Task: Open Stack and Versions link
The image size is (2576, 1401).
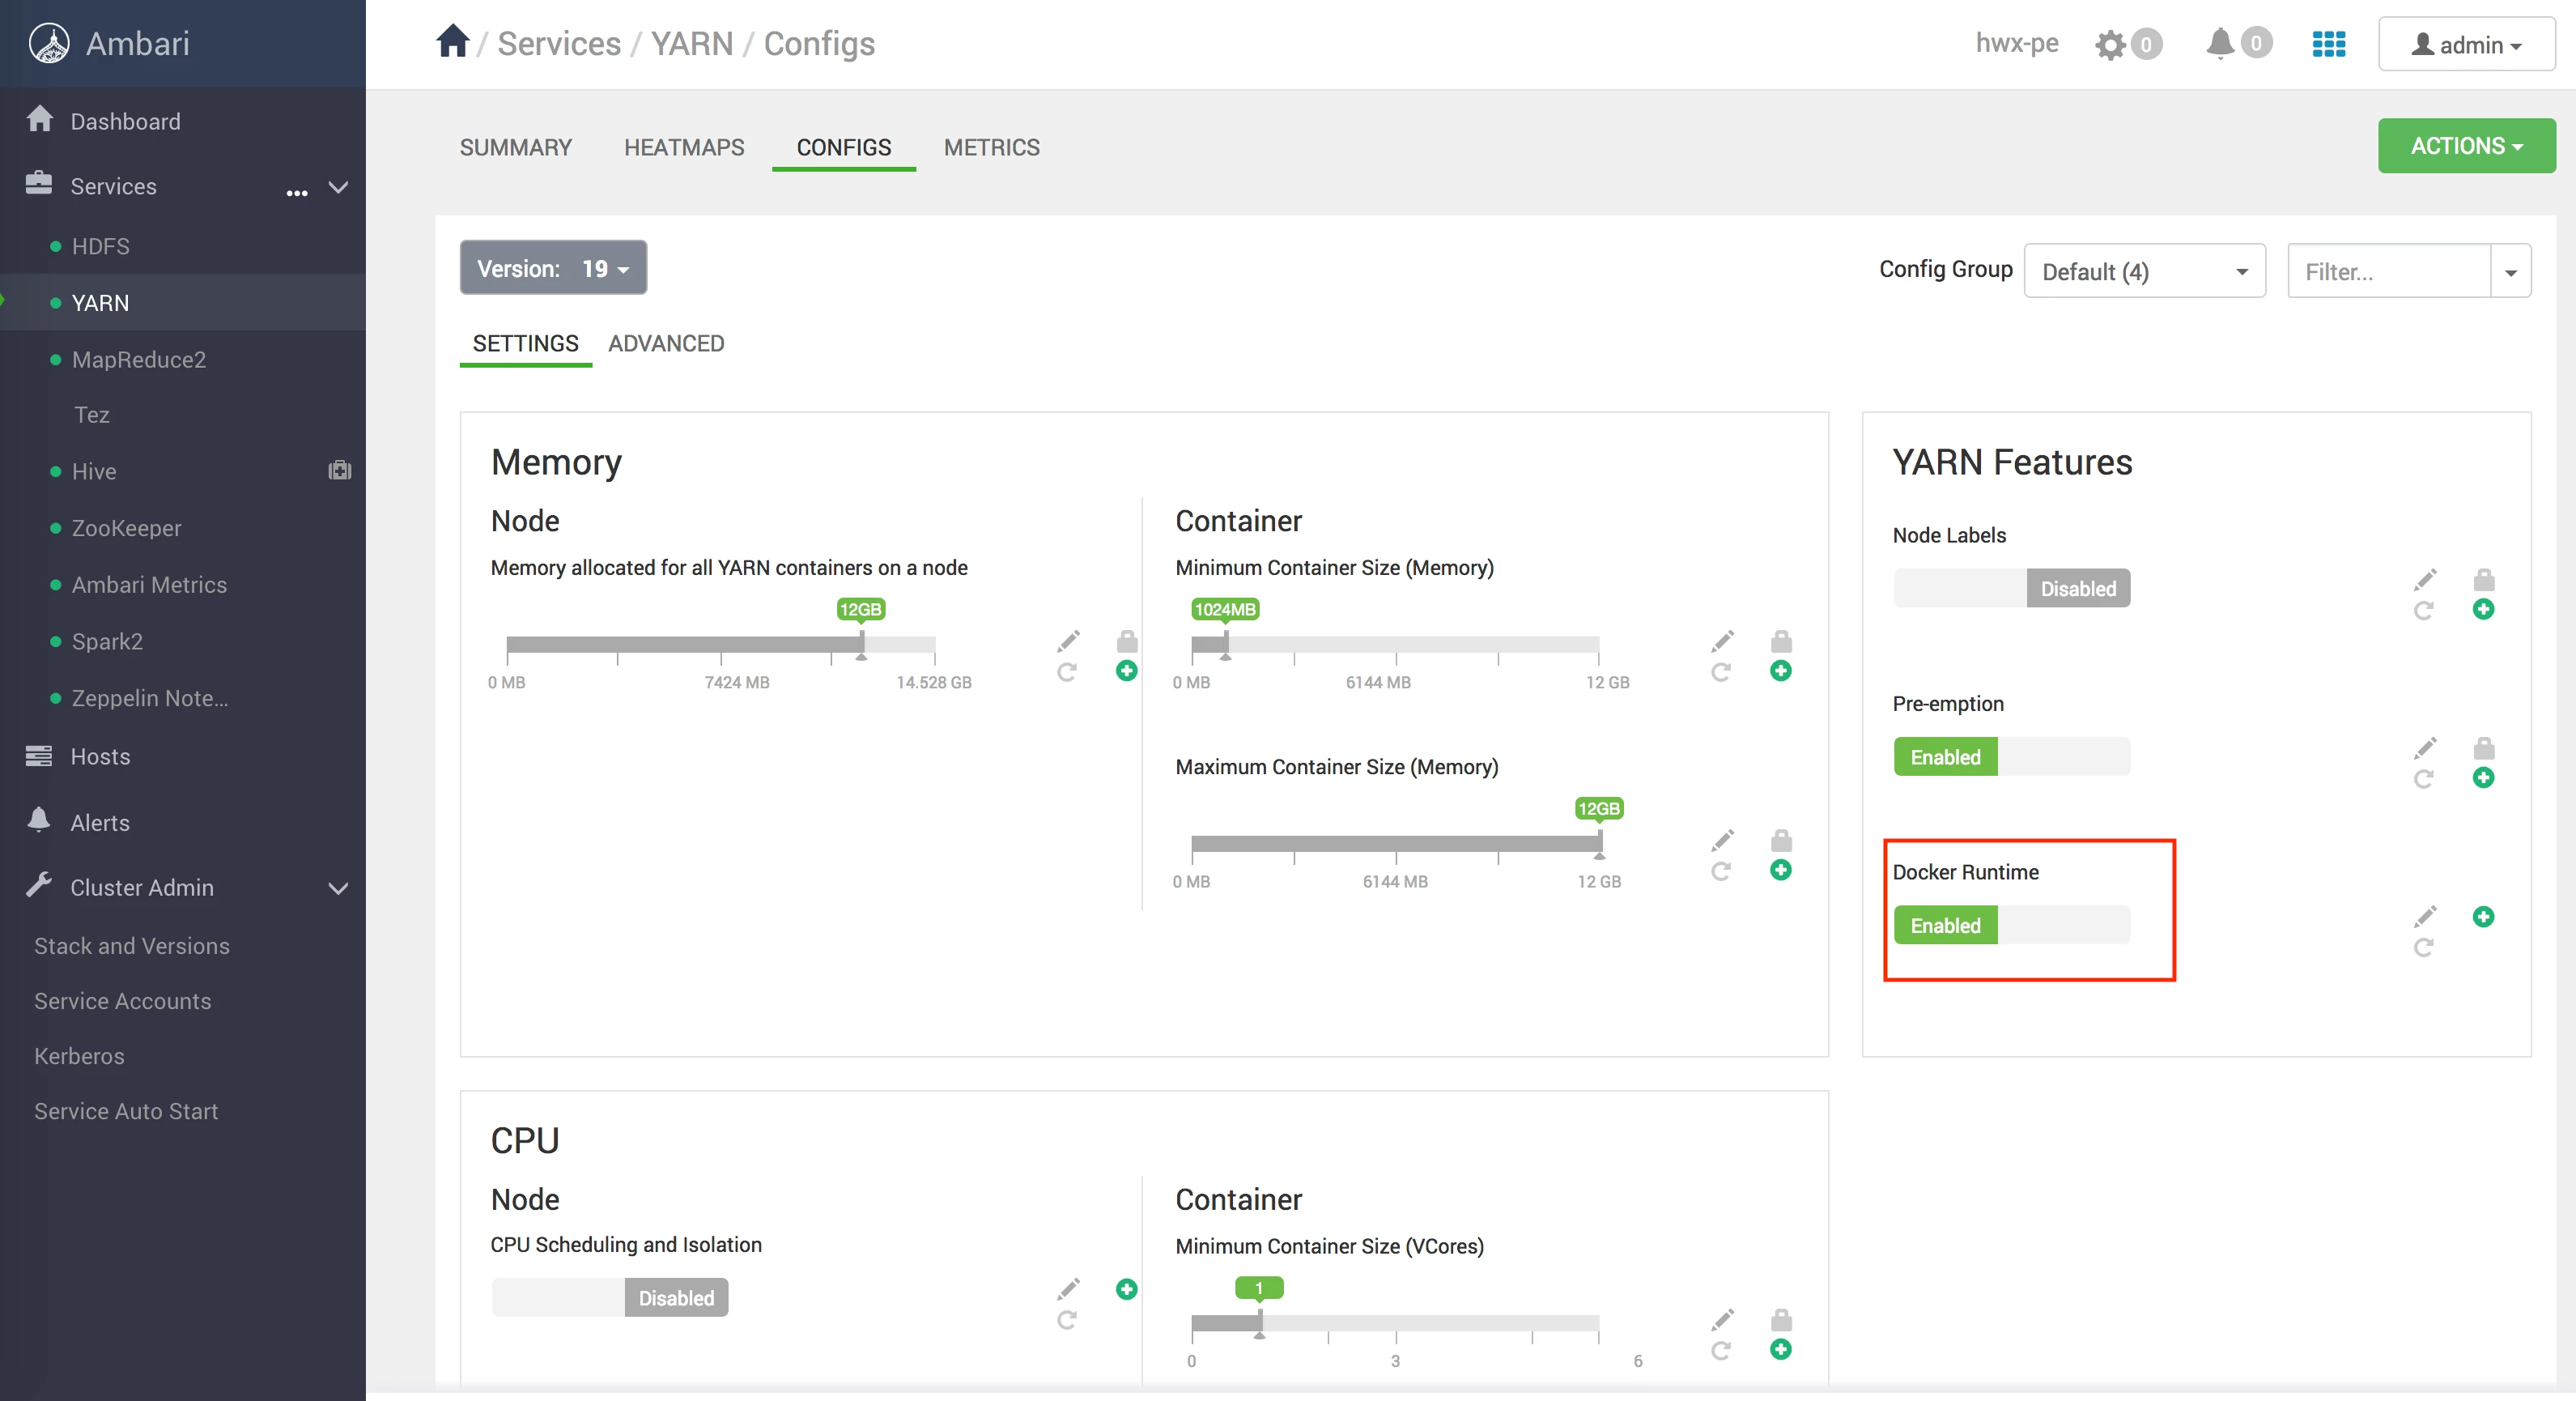Action: (x=132, y=945)
